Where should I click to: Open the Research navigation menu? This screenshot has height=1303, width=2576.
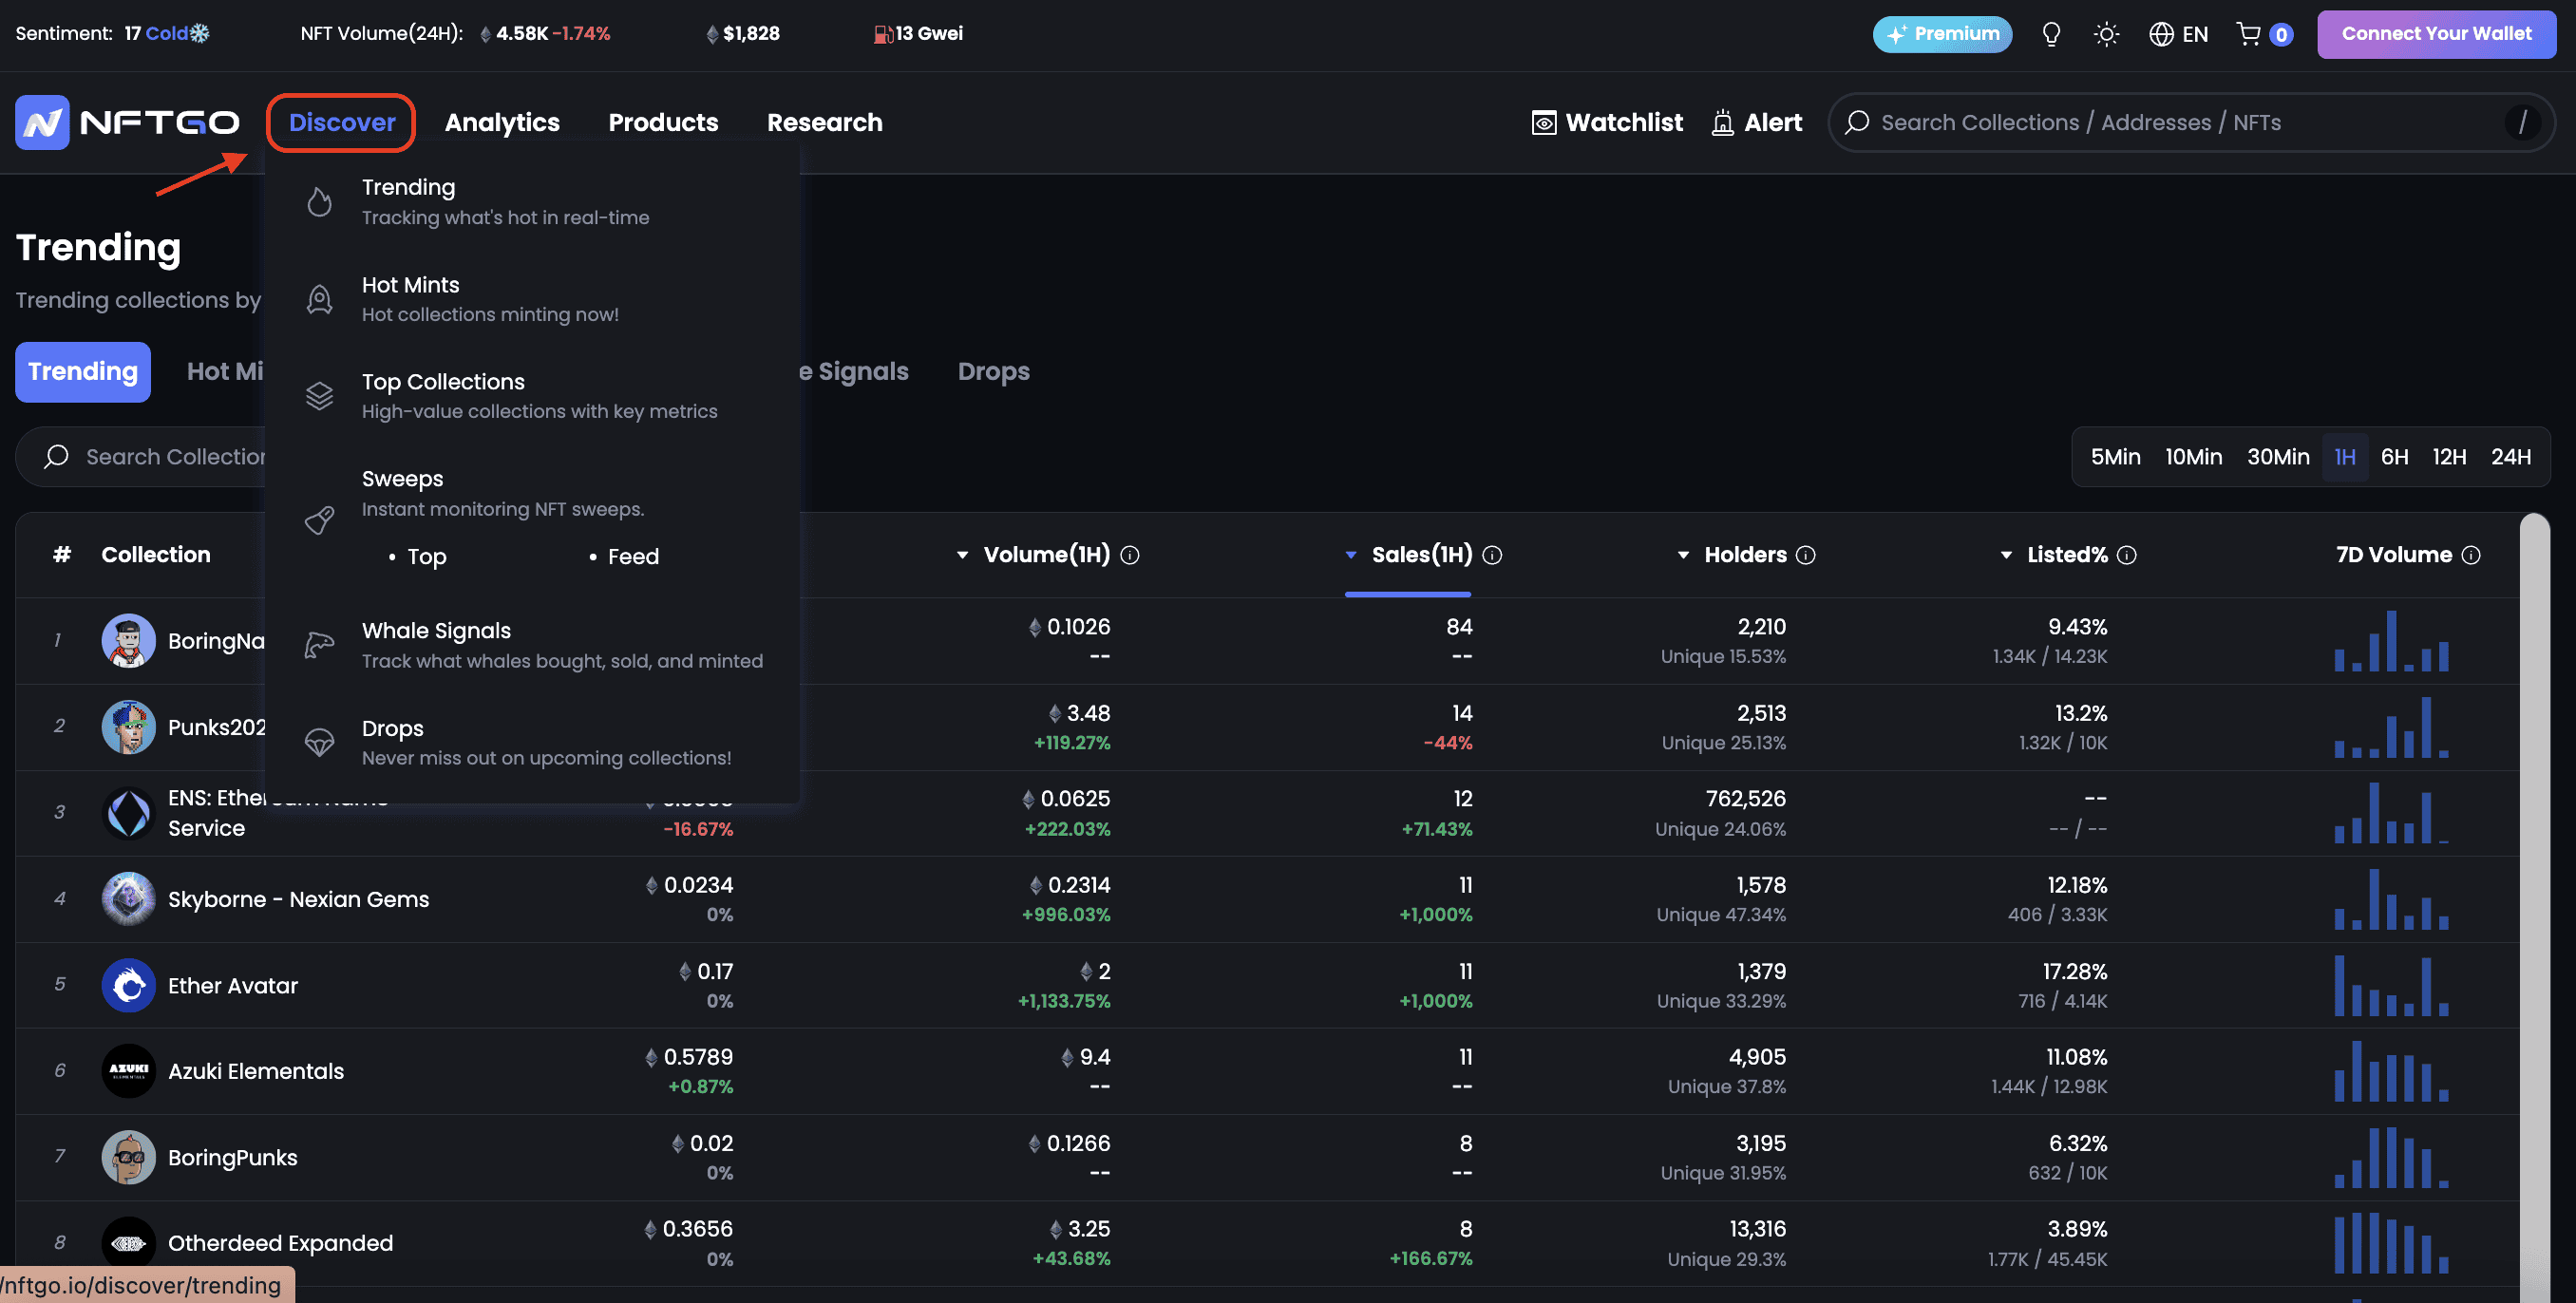pyautogui.click(x=824, y=123)
